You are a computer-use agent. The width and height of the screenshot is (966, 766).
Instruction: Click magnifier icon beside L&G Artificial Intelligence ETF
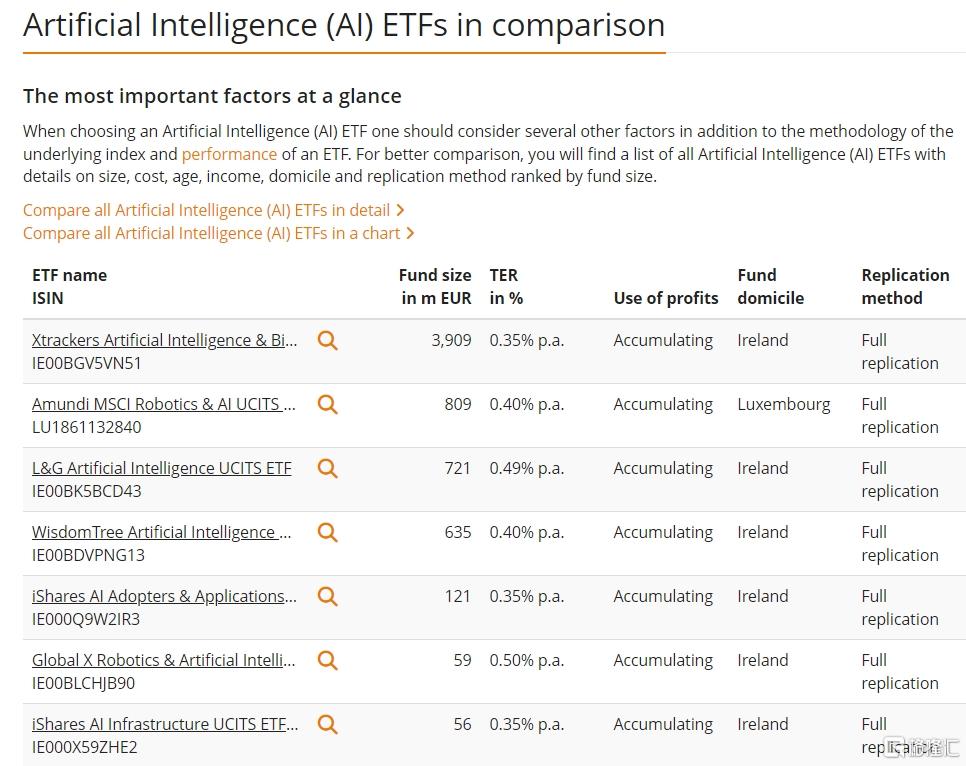coord(327,468)
